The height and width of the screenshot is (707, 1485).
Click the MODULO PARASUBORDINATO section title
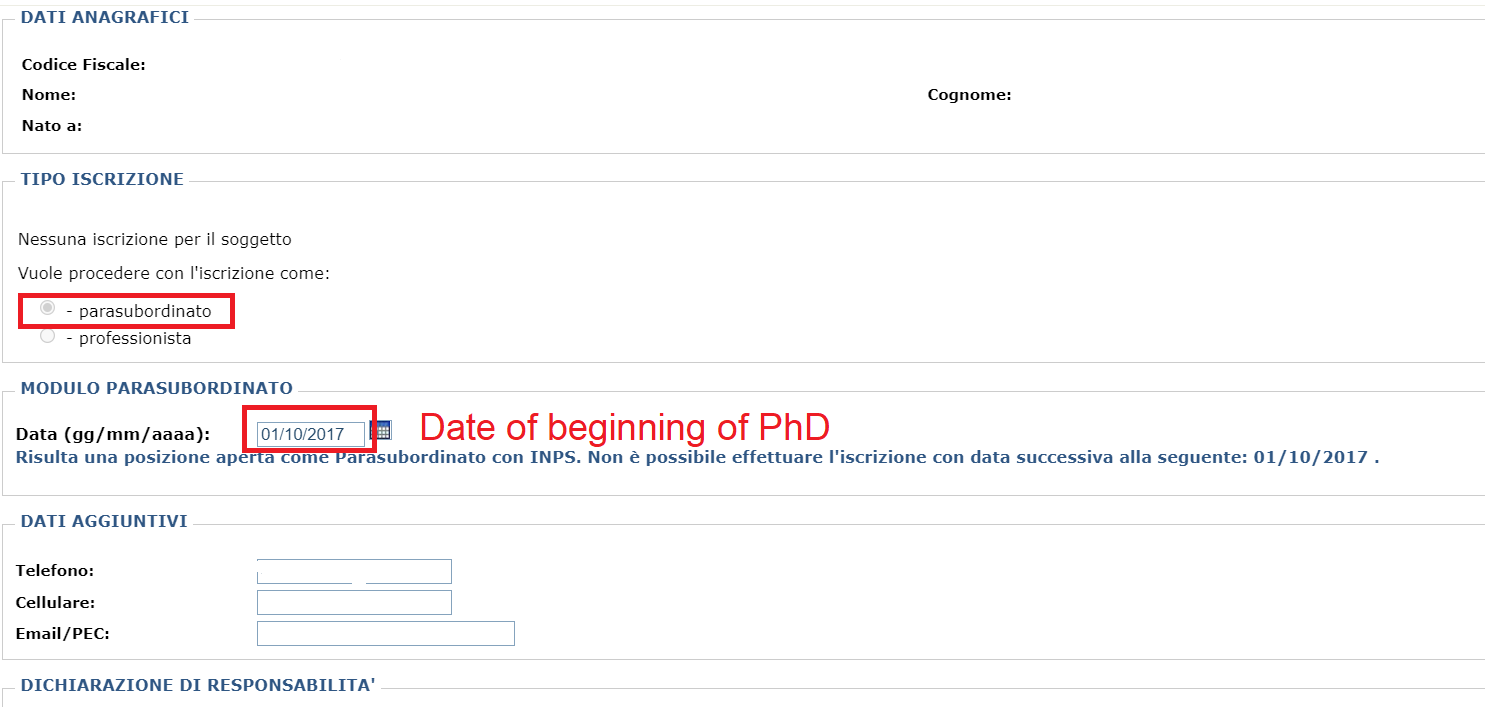(156, 388)
